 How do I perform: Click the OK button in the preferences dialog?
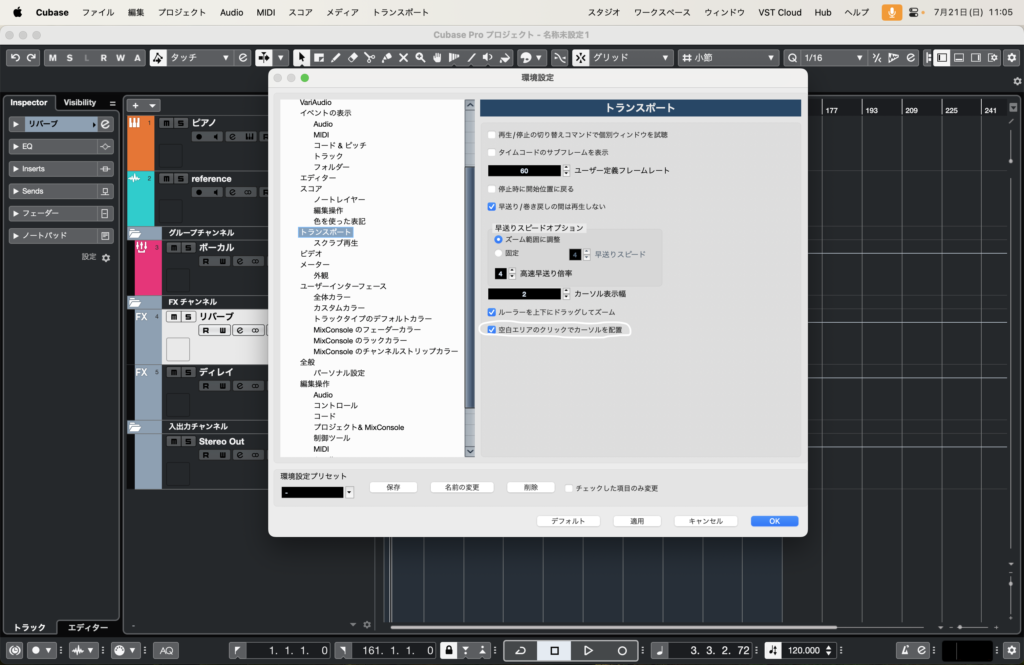pos(774,521)
